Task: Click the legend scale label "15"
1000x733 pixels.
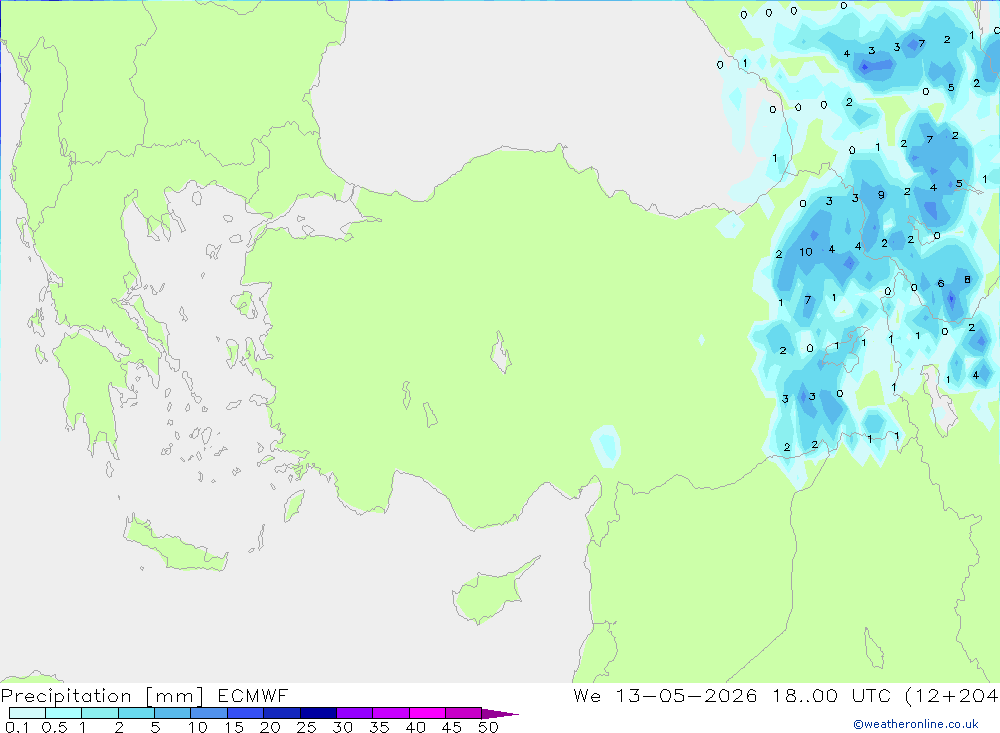Action: [234, 727]
